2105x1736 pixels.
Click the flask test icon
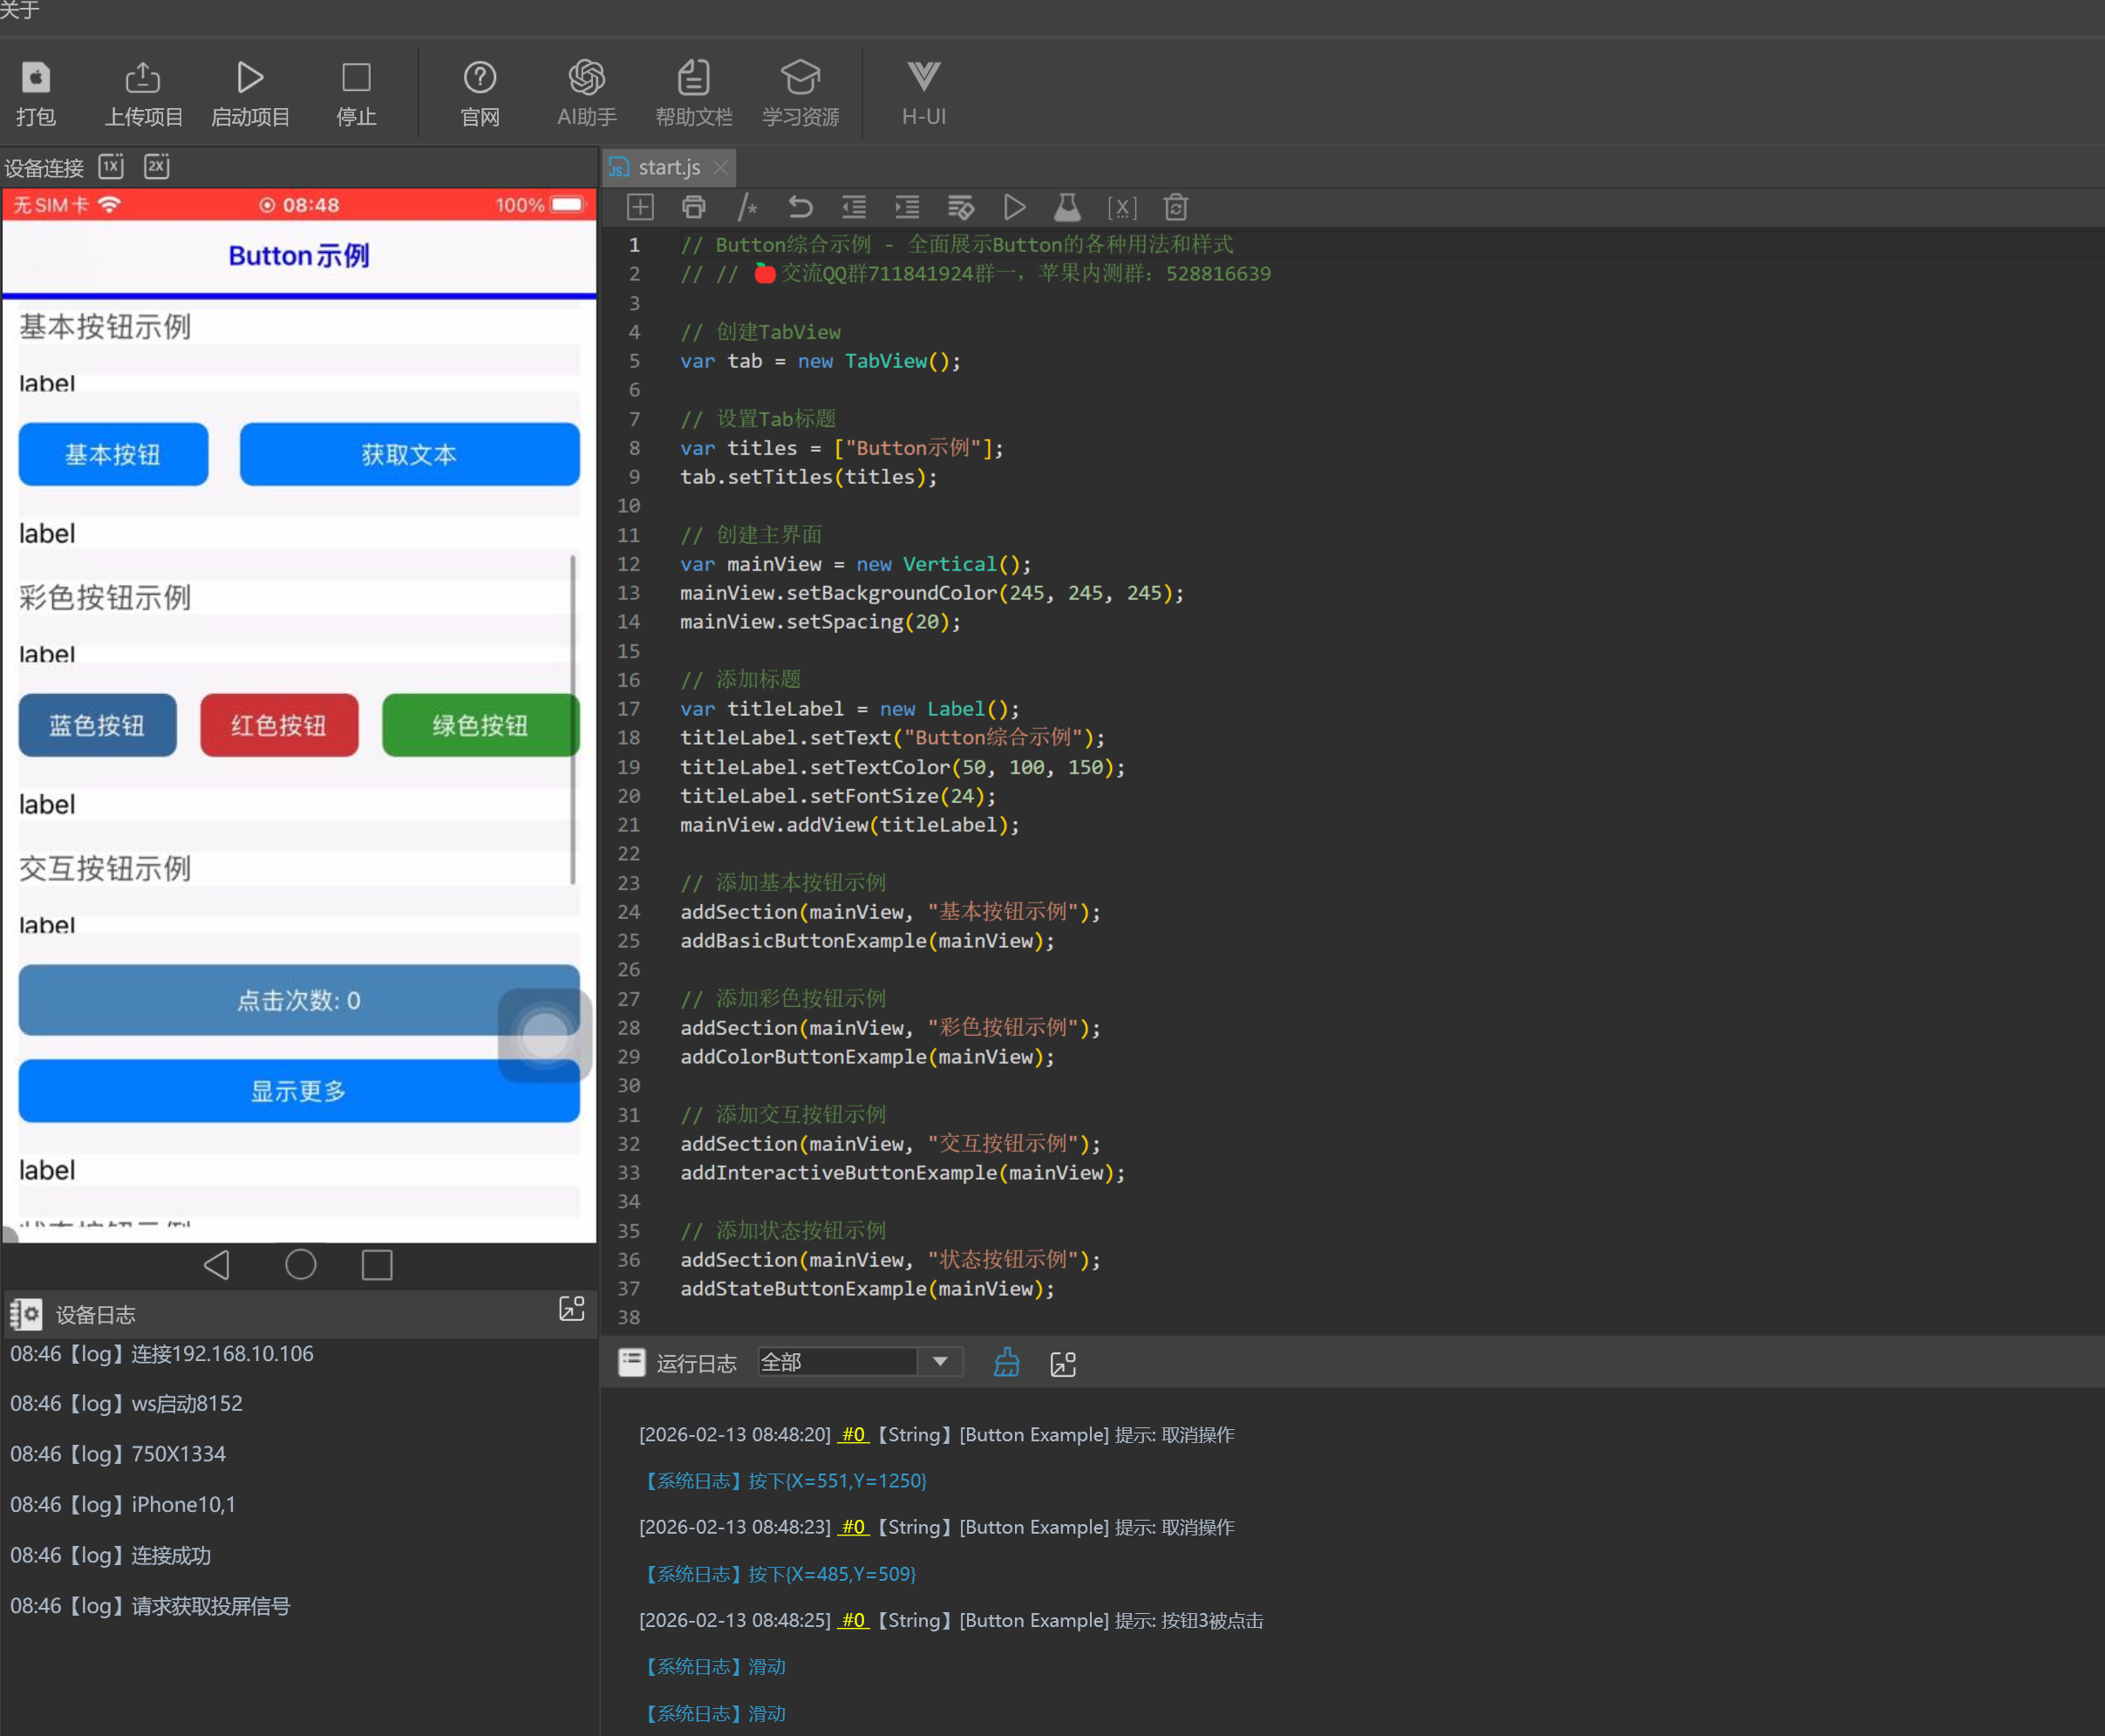(1067, 207)
